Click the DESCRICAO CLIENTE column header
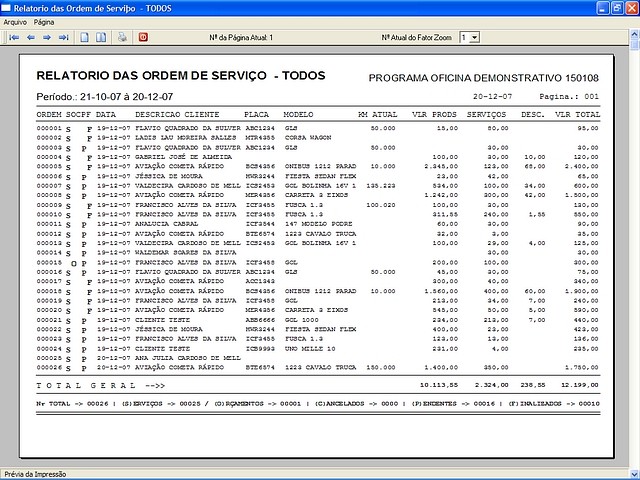Viewport: 640px width, 480px height. pos(177,115)
